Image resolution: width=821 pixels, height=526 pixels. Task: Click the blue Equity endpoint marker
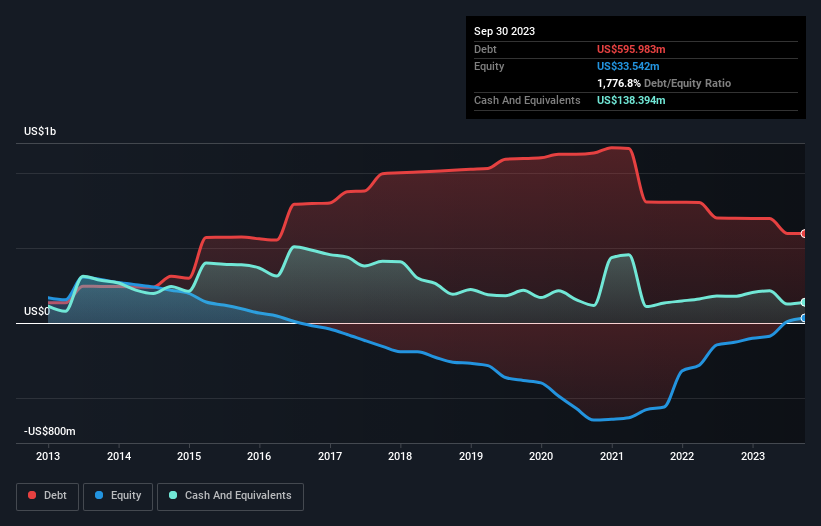click(x=804, y=318)
